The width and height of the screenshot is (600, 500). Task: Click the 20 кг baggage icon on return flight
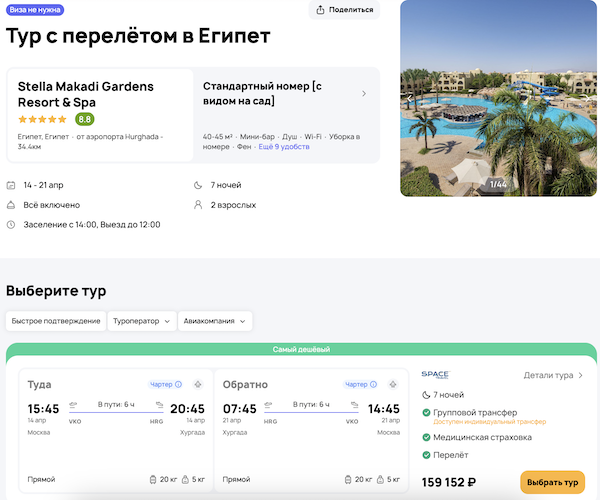[x=348, y=480]
